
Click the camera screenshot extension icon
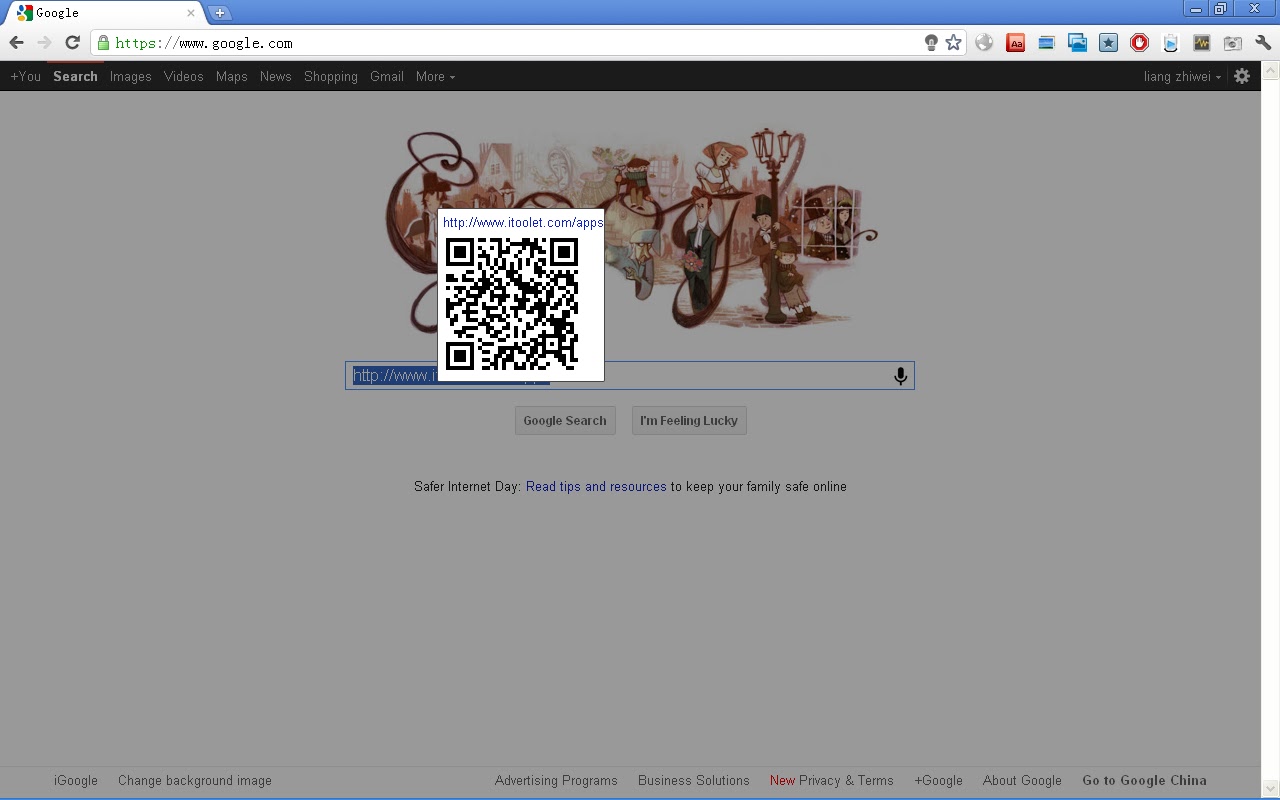tap(1232, 43)
